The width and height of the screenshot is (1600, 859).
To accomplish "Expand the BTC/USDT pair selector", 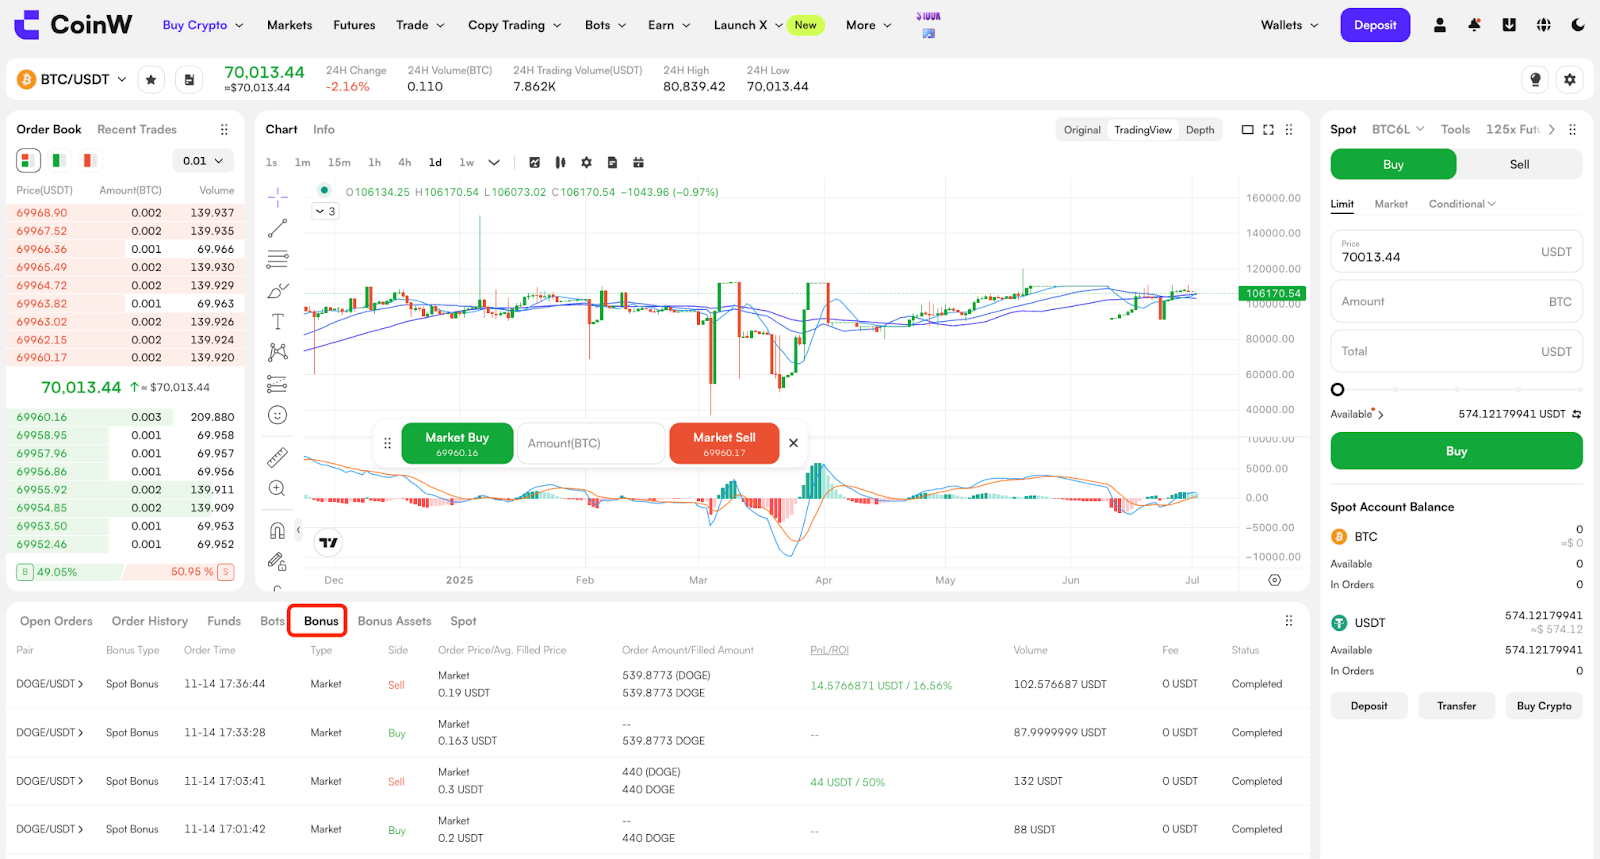I will (x=72, y=79).
